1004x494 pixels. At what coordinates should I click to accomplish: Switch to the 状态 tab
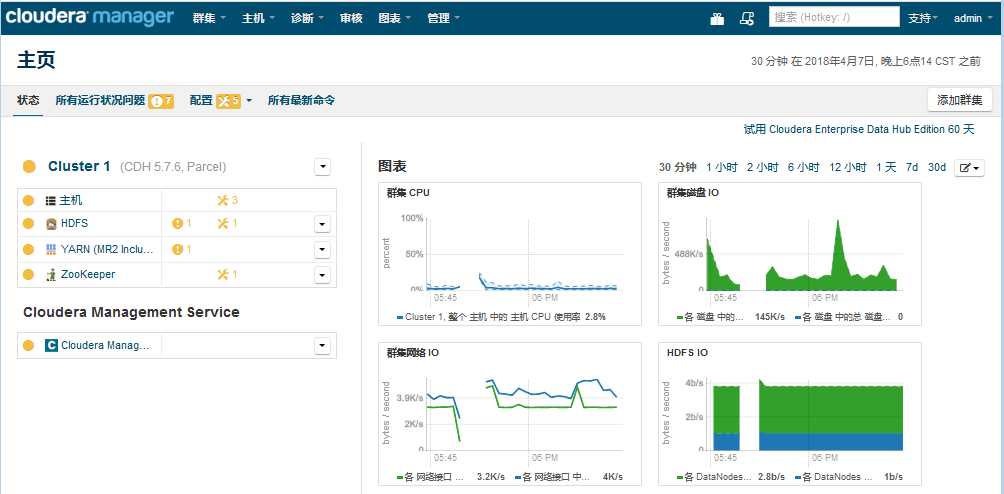click(x=28, y=100)
